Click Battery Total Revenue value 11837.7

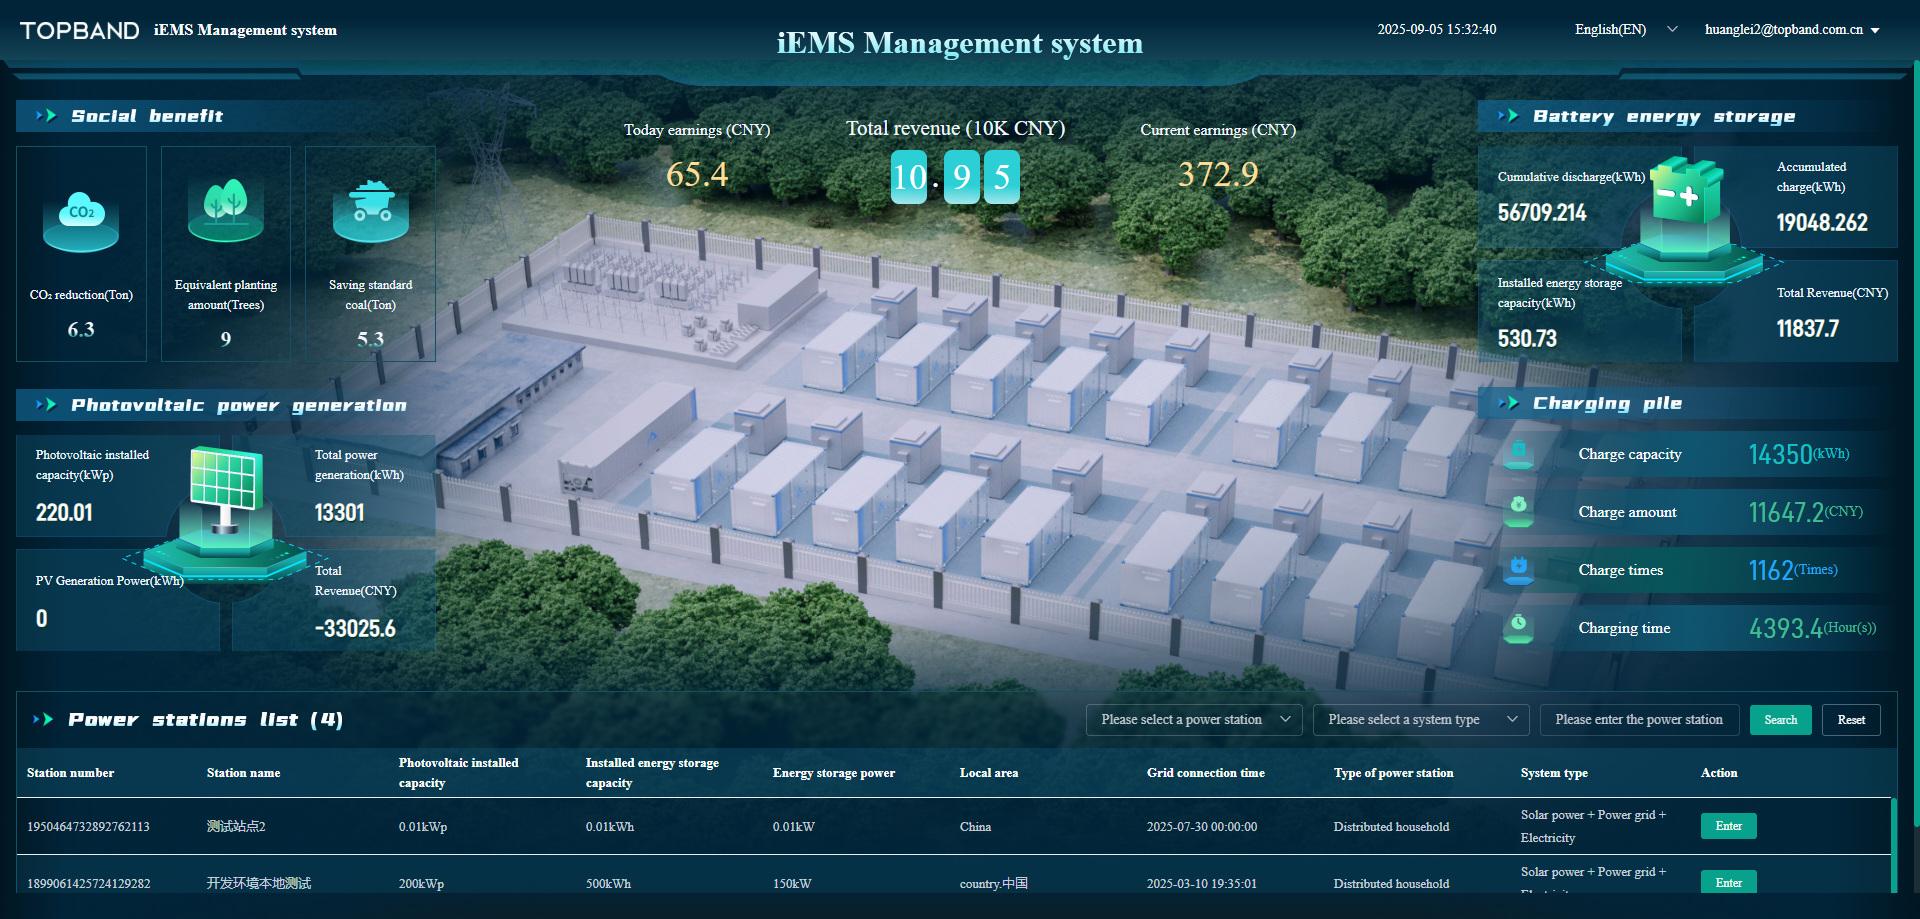point(1807,329)
